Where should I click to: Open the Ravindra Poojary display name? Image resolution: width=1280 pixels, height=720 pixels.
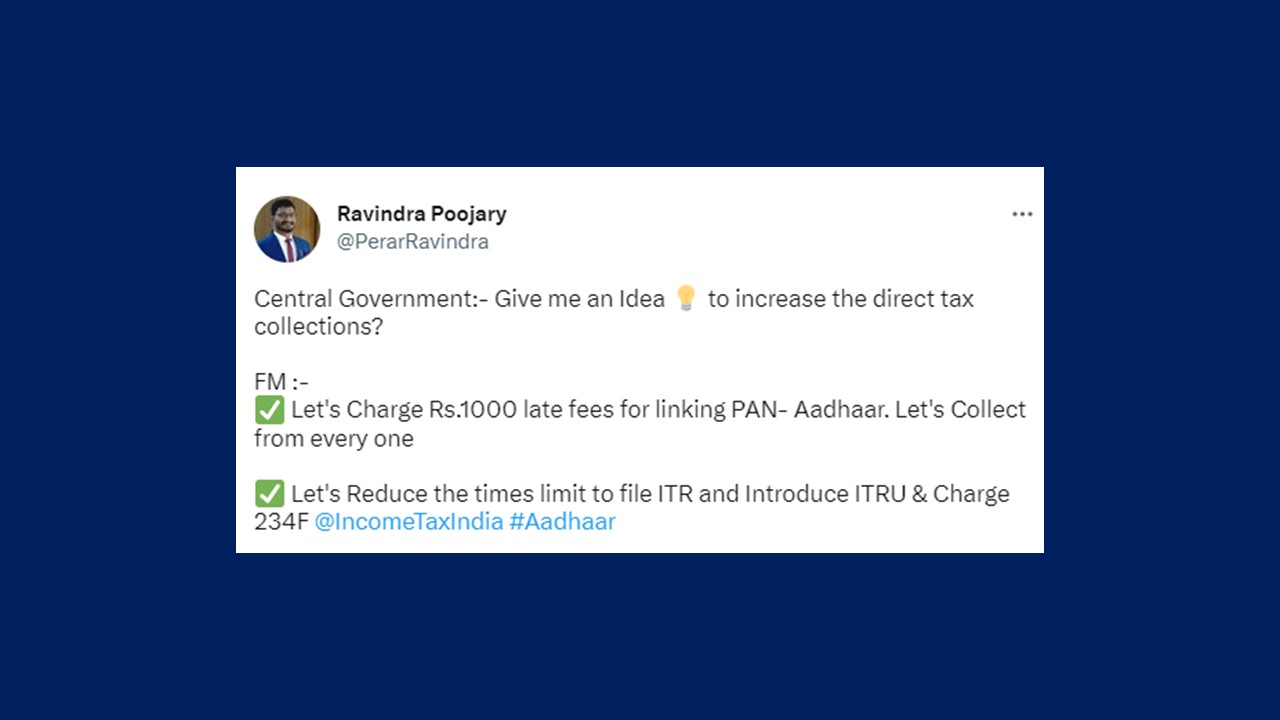pos(421,214)
